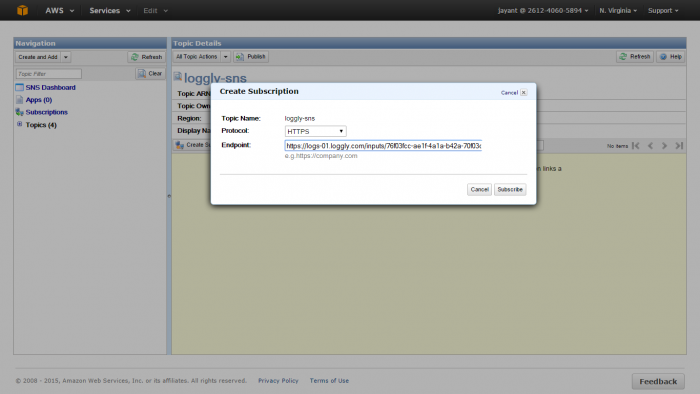Expand All Topic Actions dropdown arrow

(225, 57)
